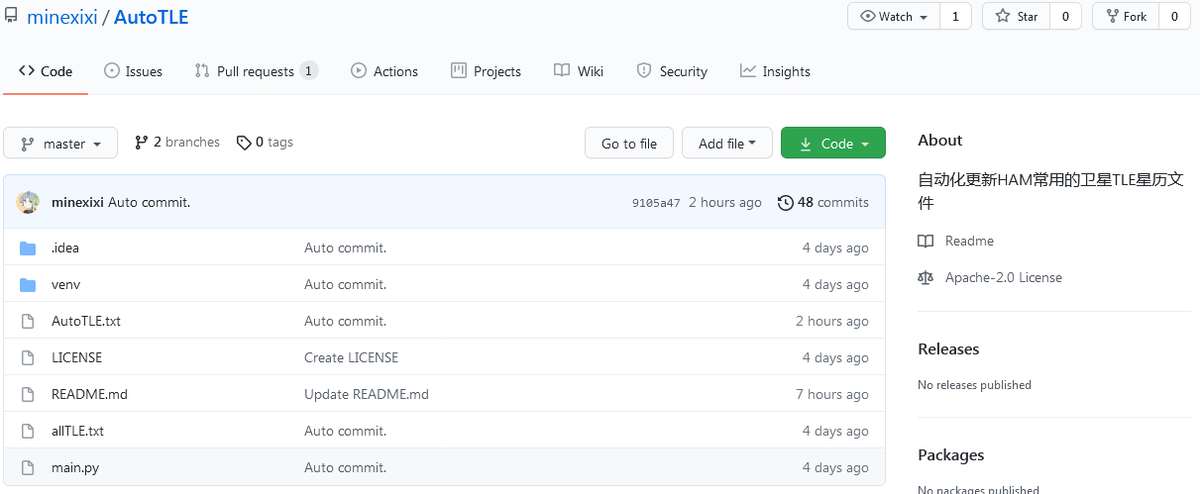
Task: Click the main.py file icon
Action: click(x=28, y=468)
